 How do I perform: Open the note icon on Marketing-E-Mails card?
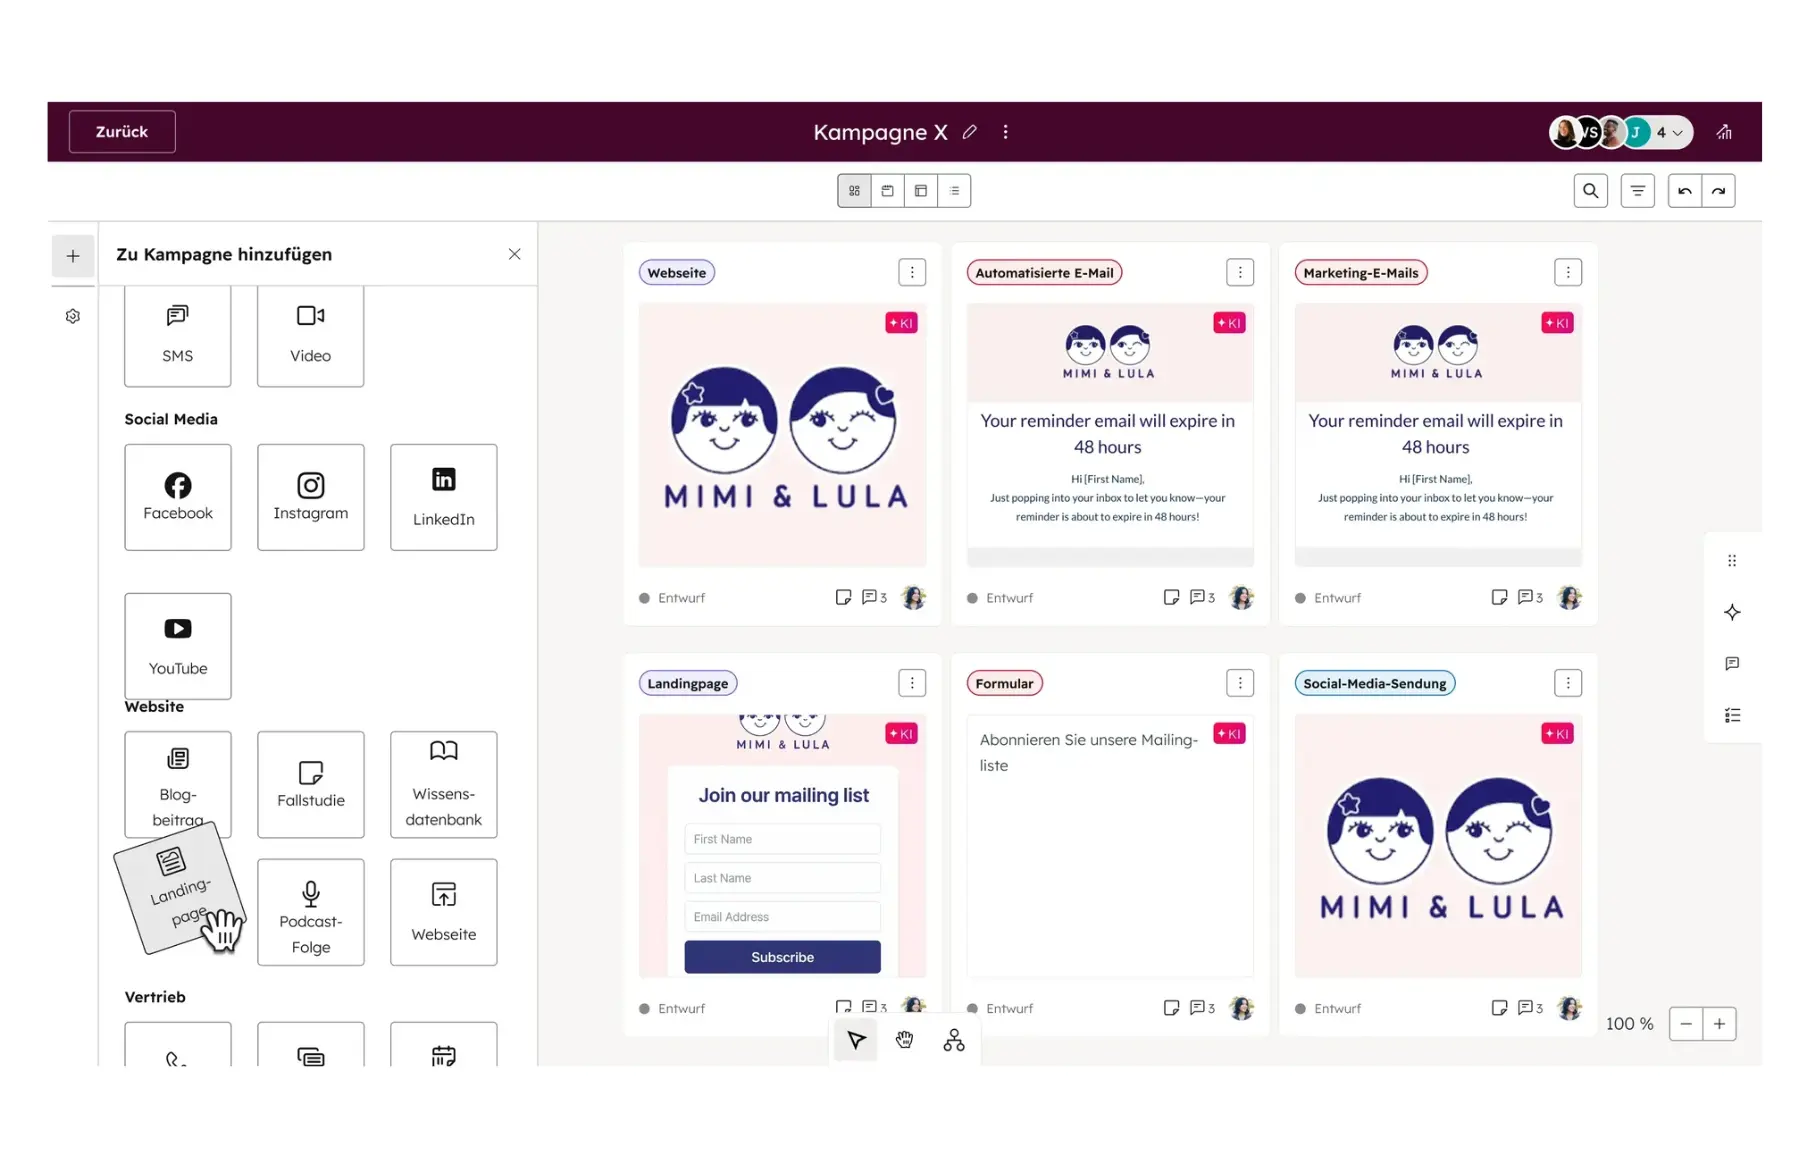point(1499,597)
